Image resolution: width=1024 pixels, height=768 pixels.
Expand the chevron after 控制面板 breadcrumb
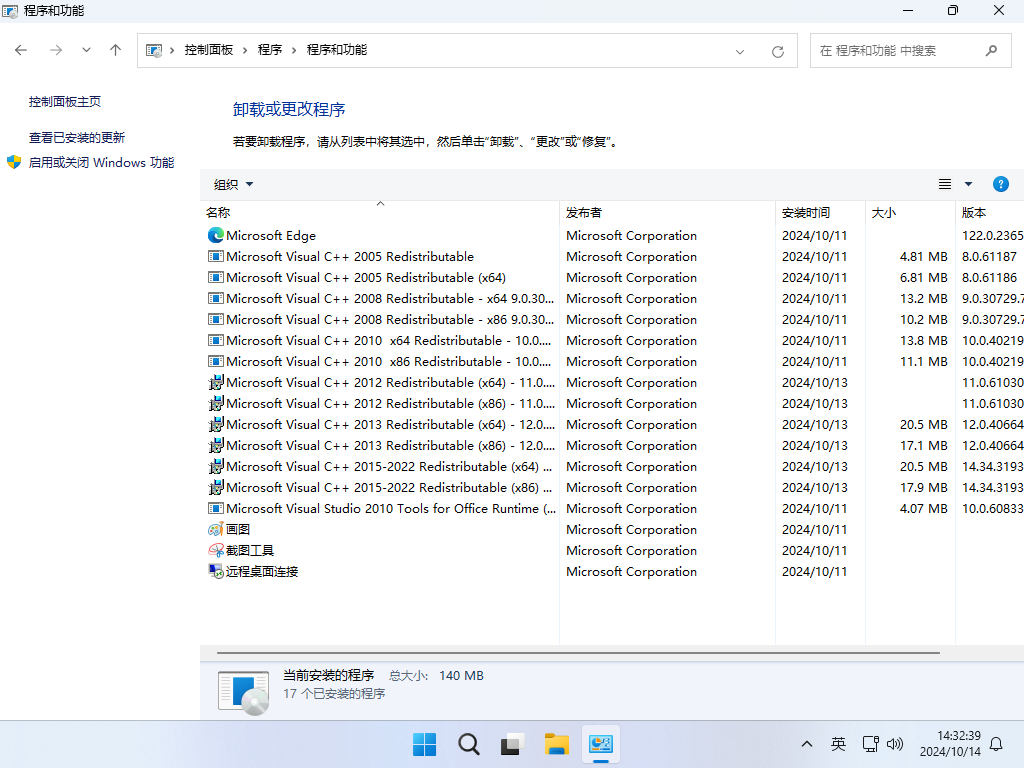[x=245, y=50]
